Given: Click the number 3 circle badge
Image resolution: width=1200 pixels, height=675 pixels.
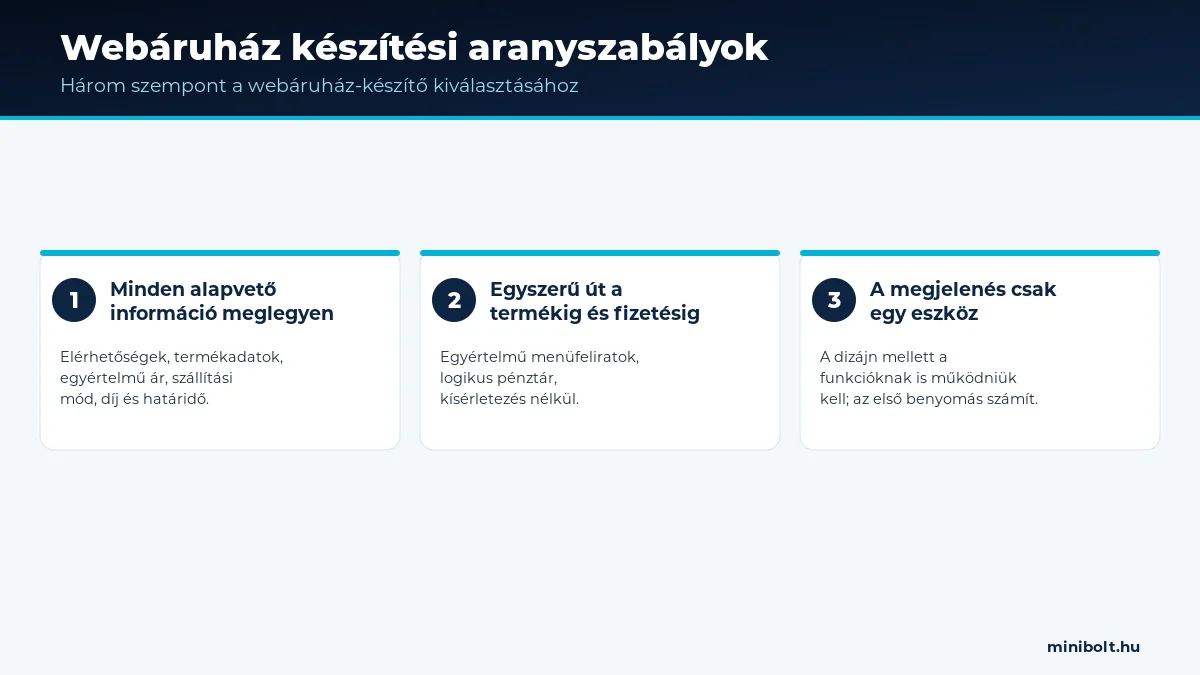Looking at the screenshot, I should click(x=834, y=300).
